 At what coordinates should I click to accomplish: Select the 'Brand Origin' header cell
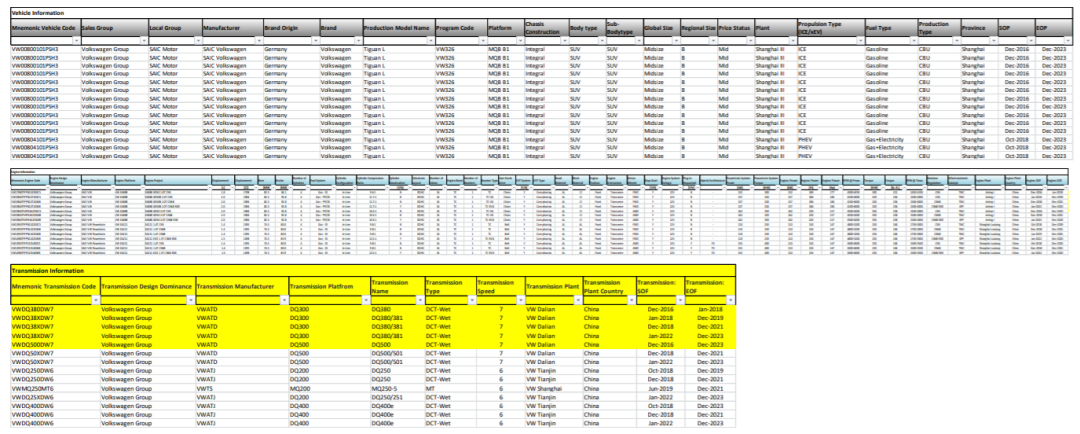[291, 28]
